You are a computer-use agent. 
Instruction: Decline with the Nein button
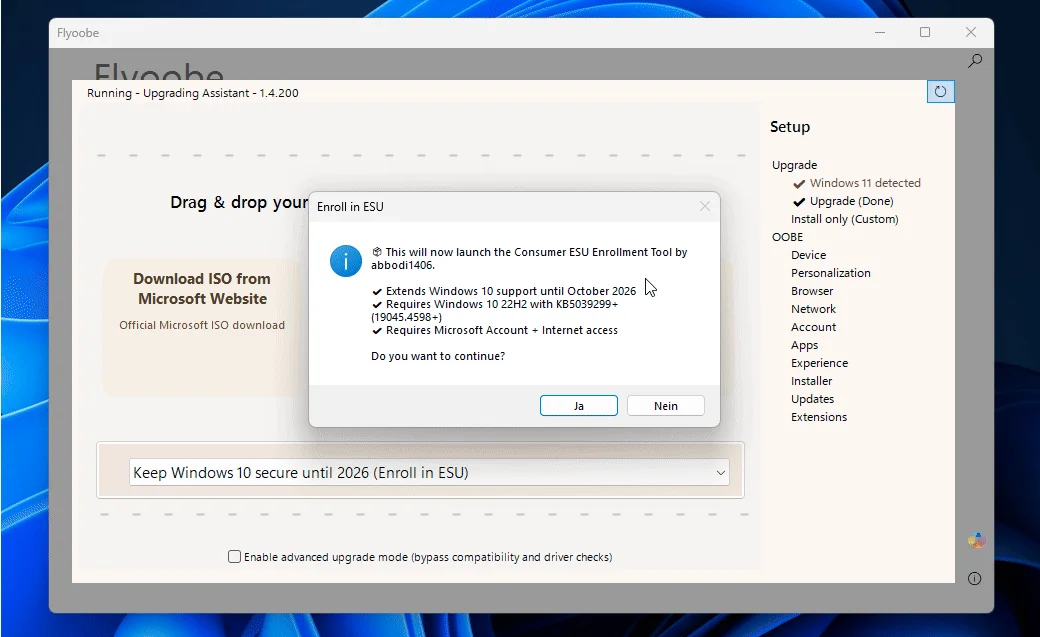(x=665, y=405)
